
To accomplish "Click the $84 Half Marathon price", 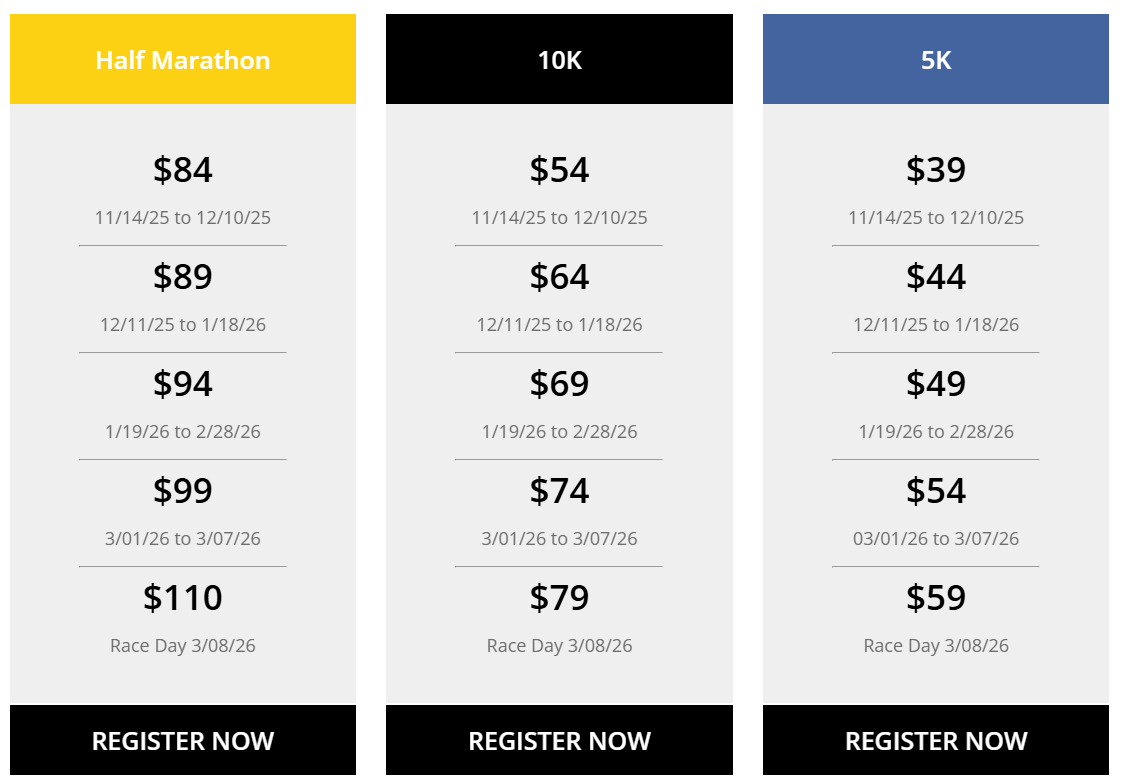I will (183, 170).
